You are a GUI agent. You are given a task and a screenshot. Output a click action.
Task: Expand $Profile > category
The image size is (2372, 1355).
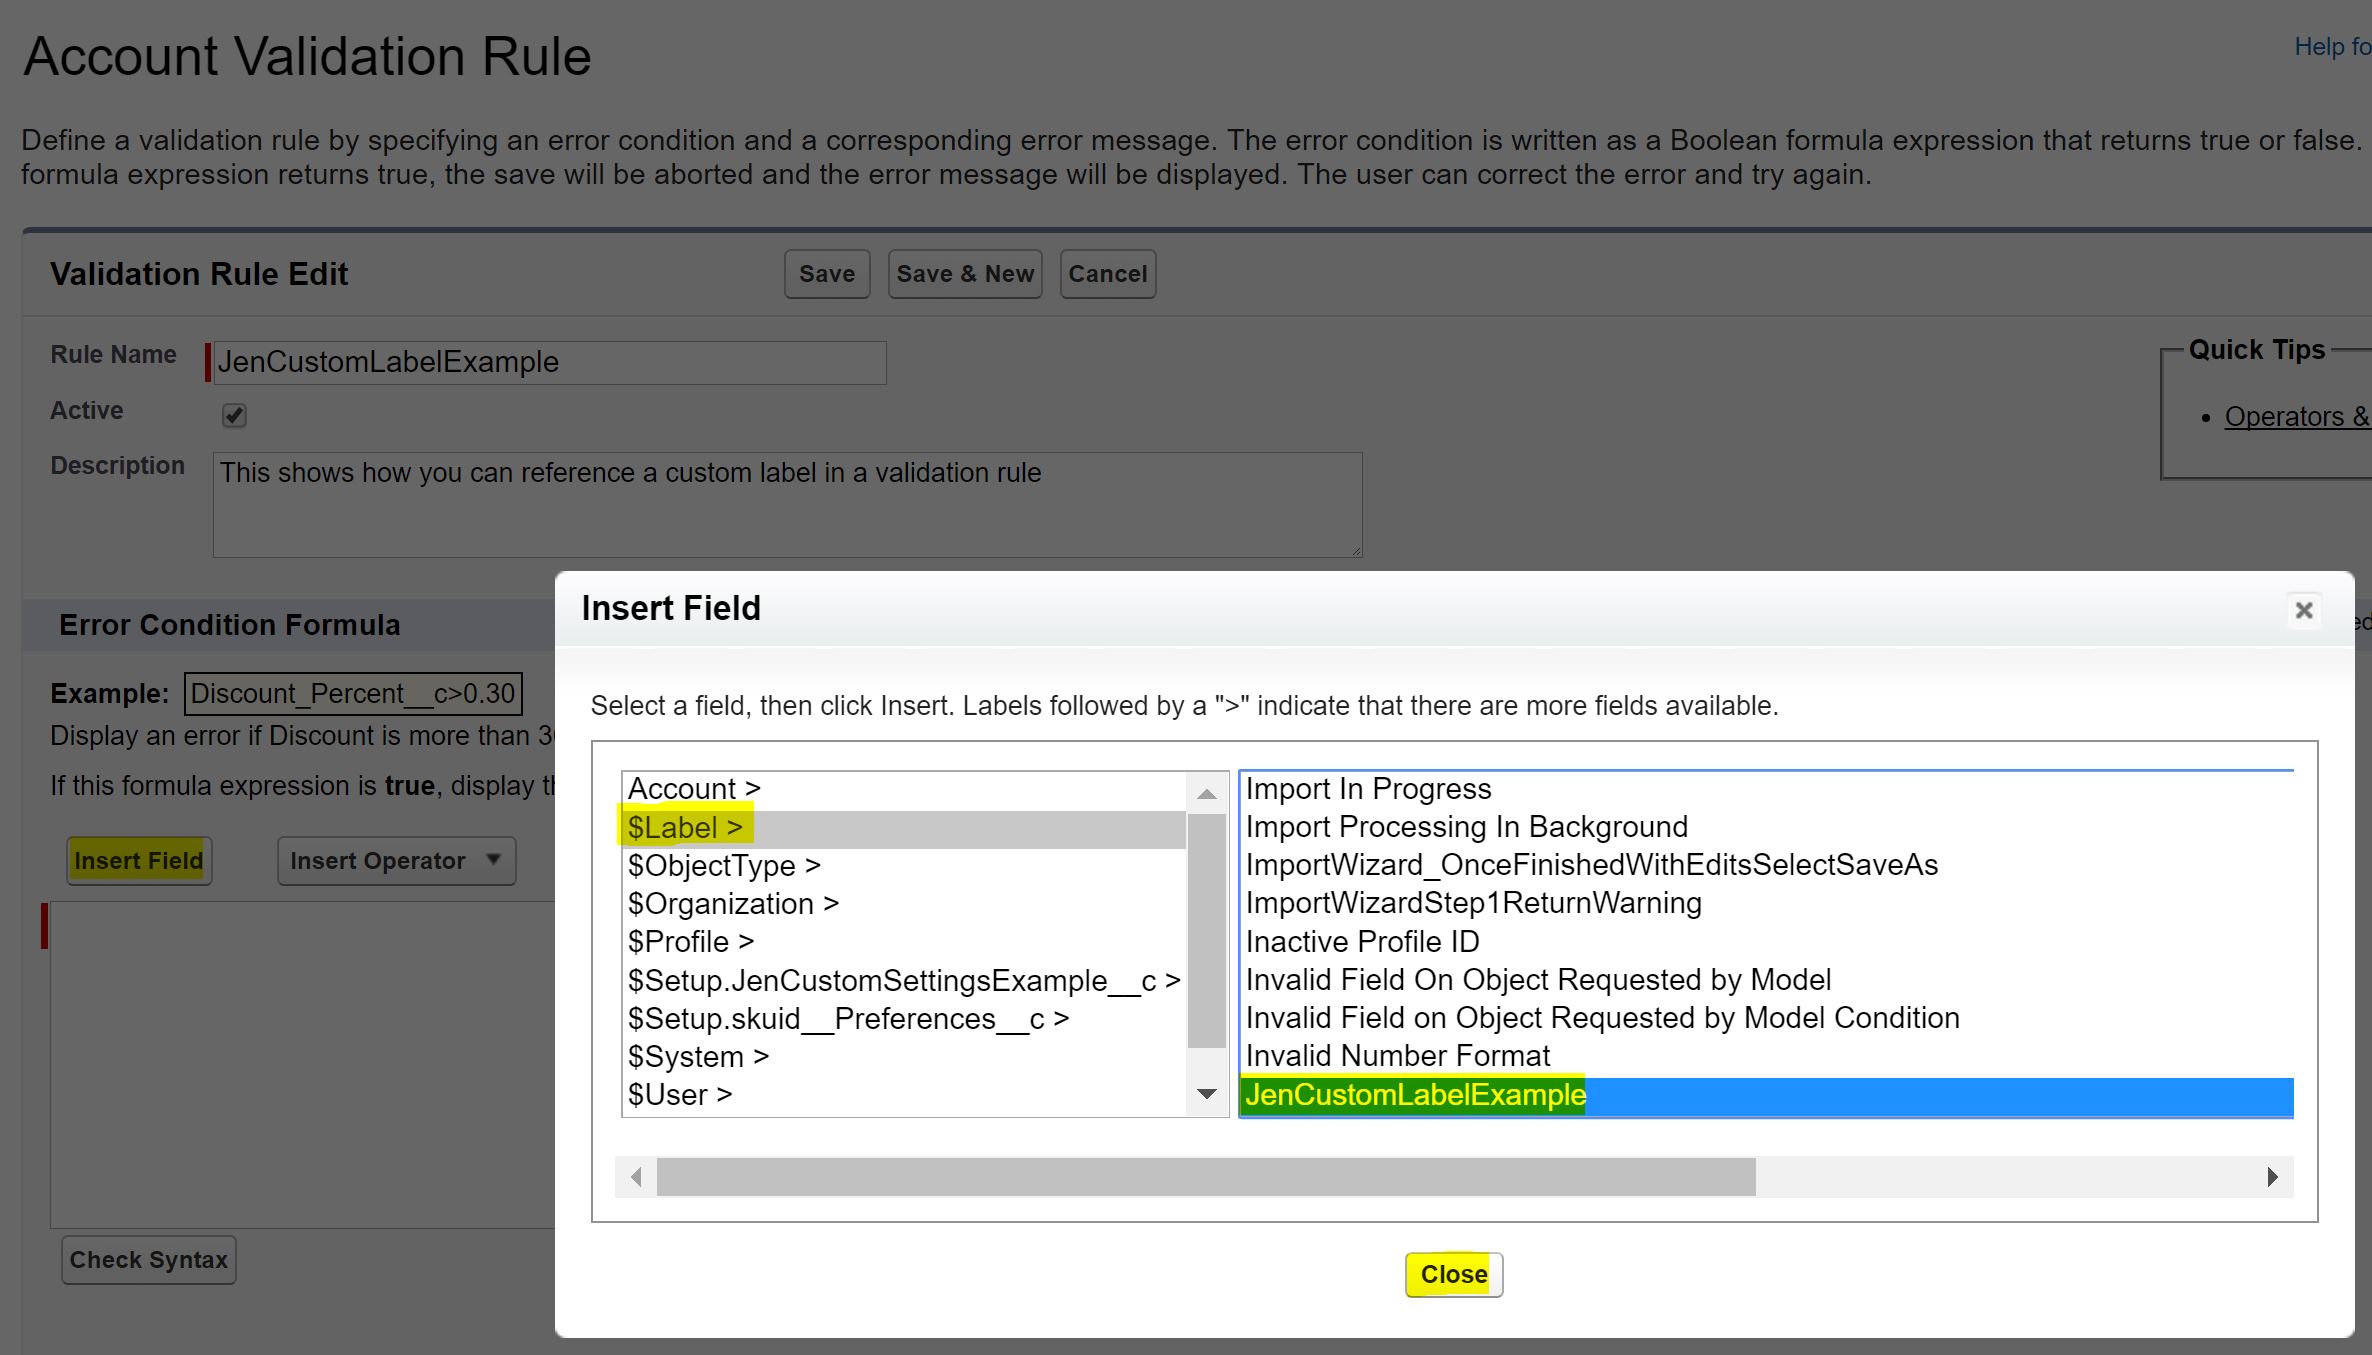click(x=904, y=942)
